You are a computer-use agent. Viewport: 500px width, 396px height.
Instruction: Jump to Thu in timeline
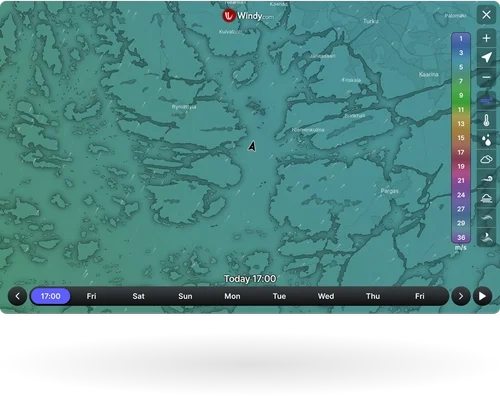tap(373, 296)
